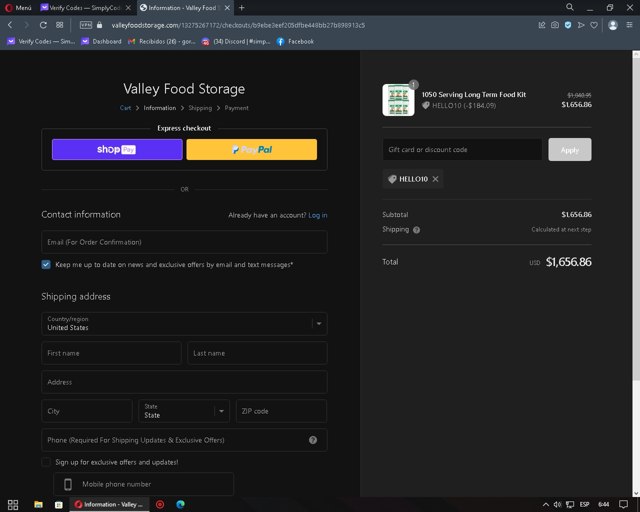Open the Verify Codes bookmark
This screenshot has height=512, width=640.
click(41, 41)
